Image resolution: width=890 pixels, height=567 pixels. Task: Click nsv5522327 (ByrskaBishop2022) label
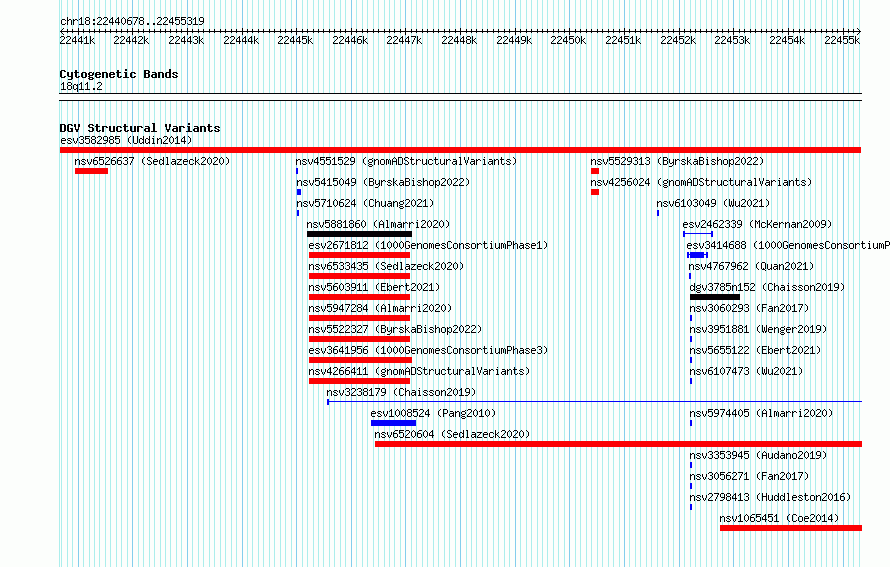click(x=395, y=329)
